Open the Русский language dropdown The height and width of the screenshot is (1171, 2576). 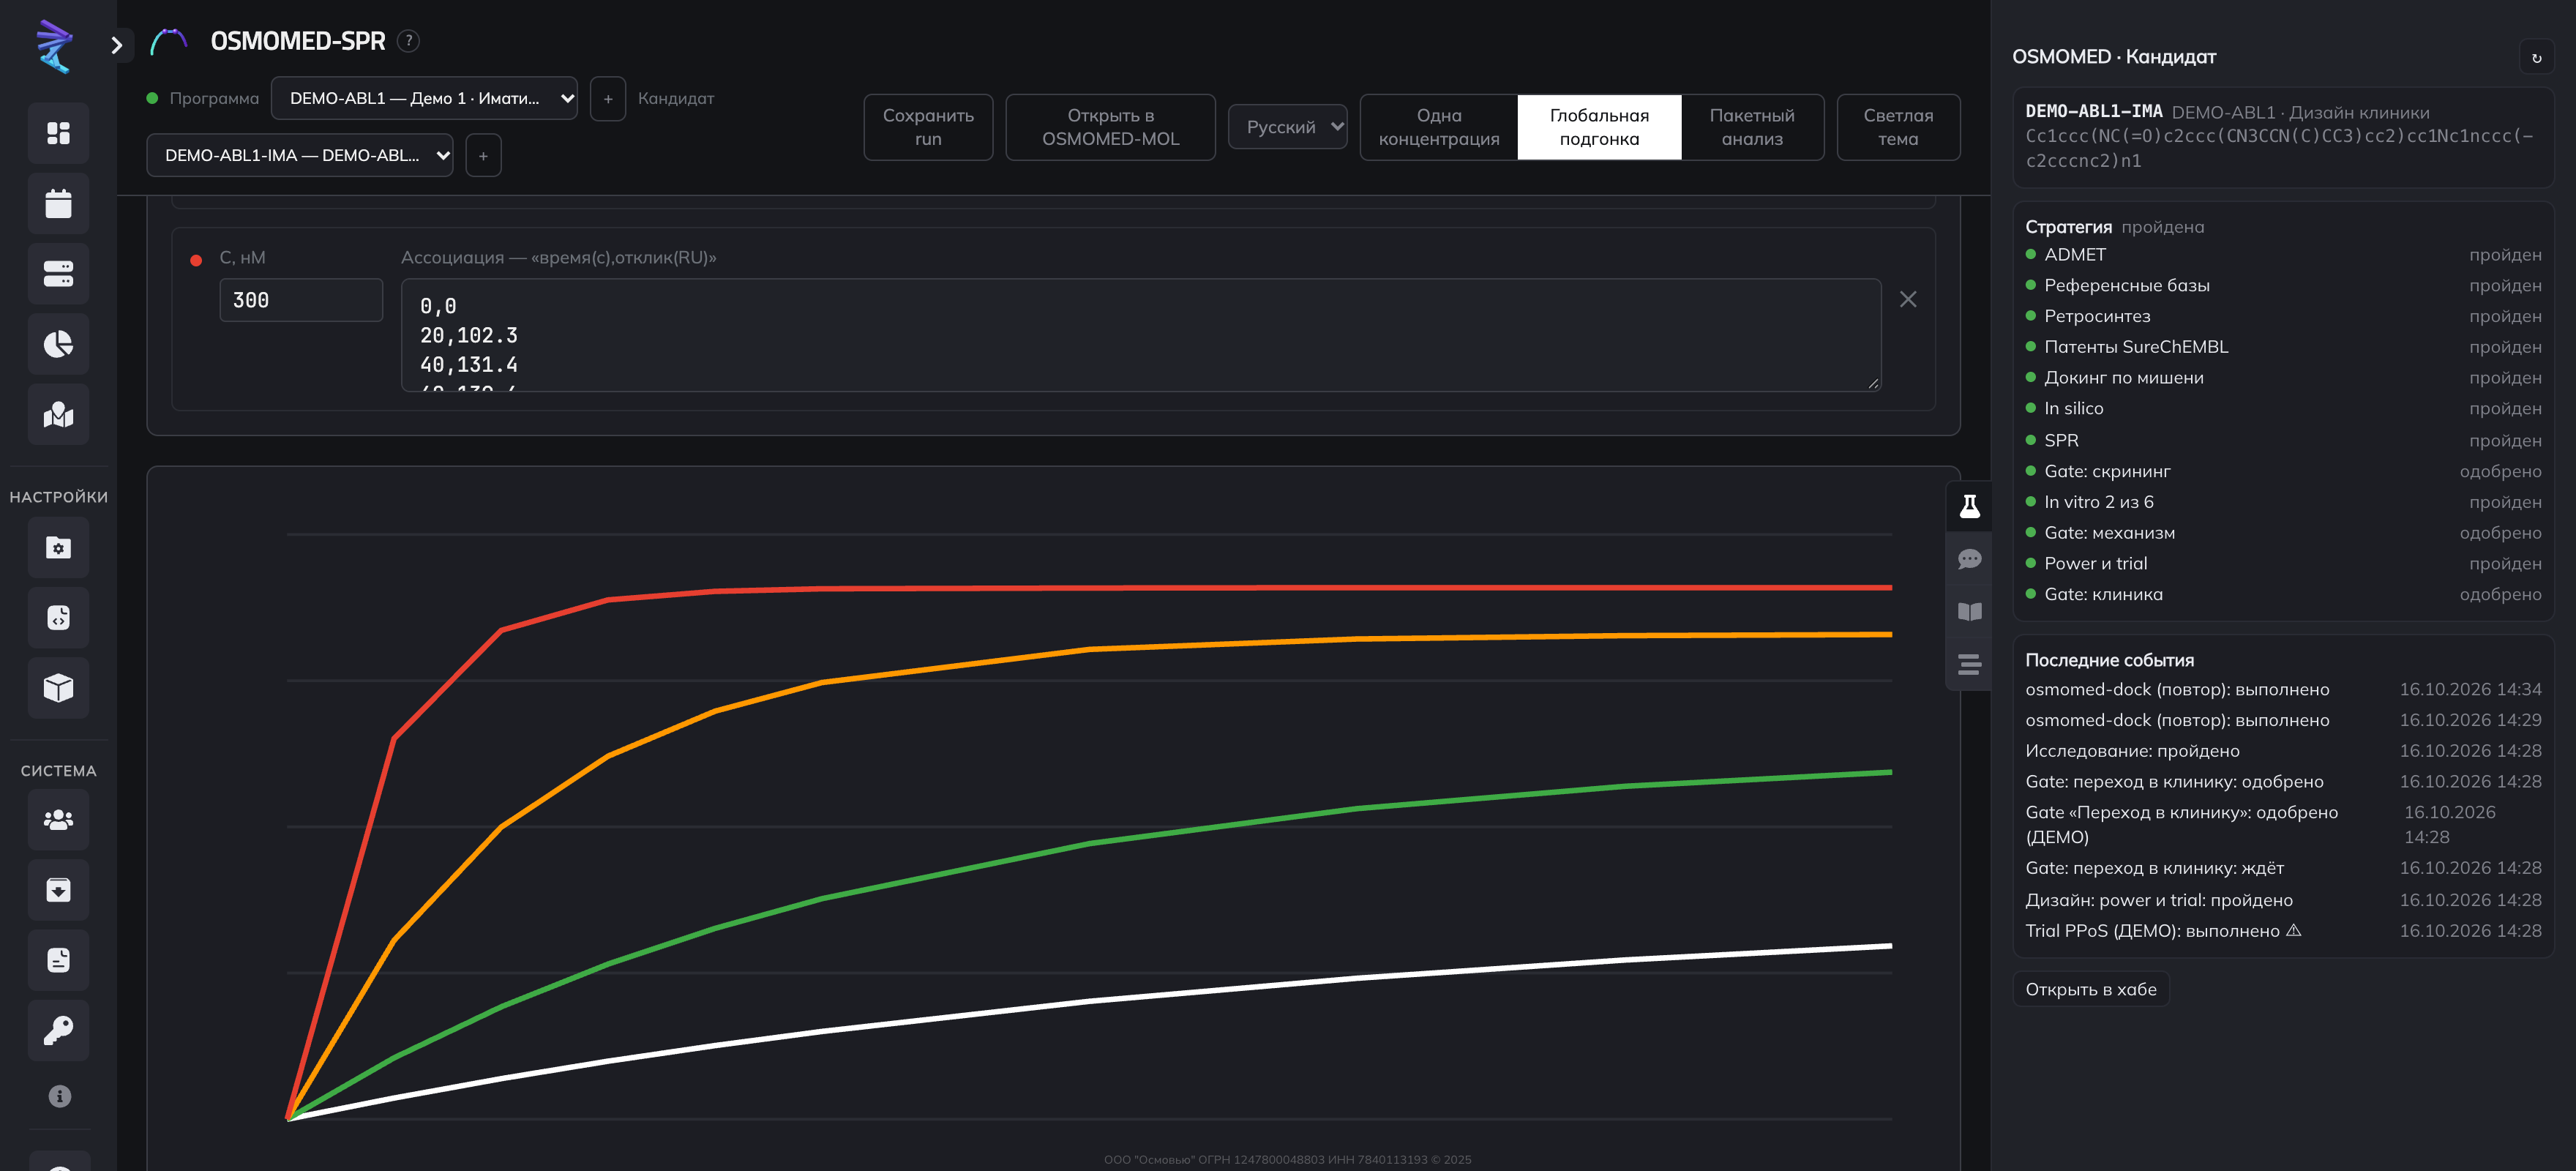[1287, 127]
